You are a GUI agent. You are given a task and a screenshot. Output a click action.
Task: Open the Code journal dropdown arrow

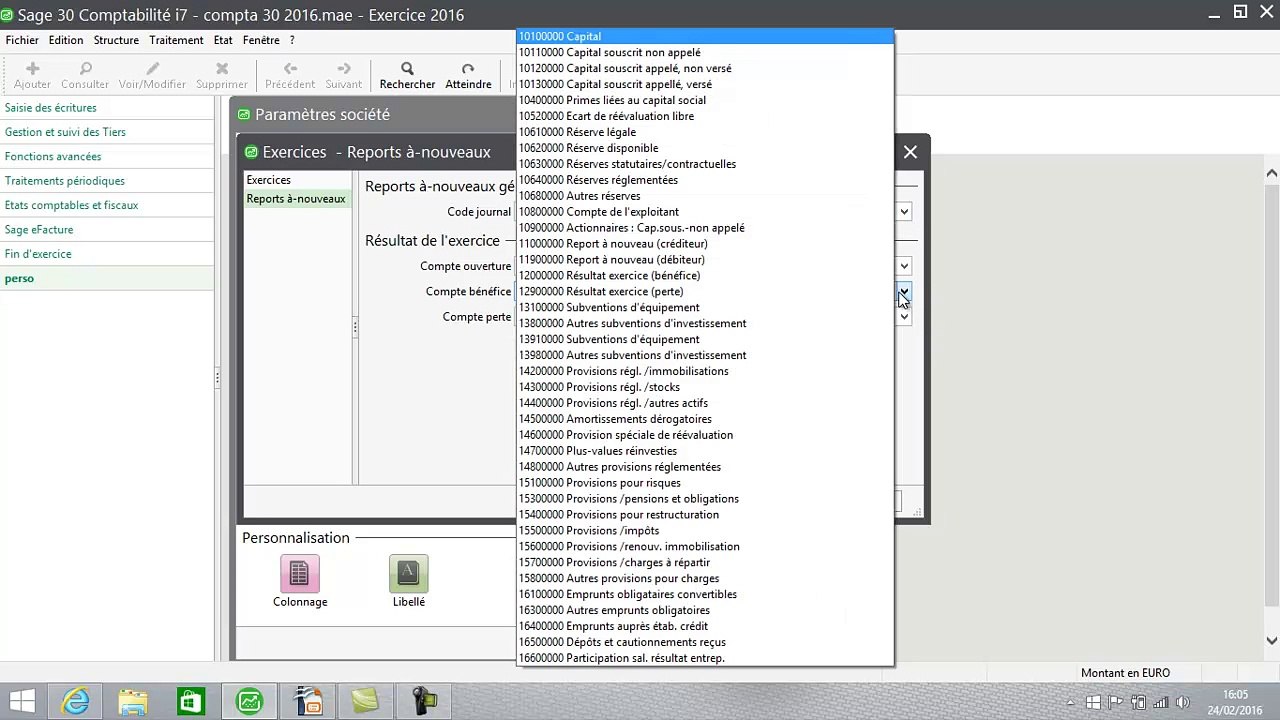[903, 212]
